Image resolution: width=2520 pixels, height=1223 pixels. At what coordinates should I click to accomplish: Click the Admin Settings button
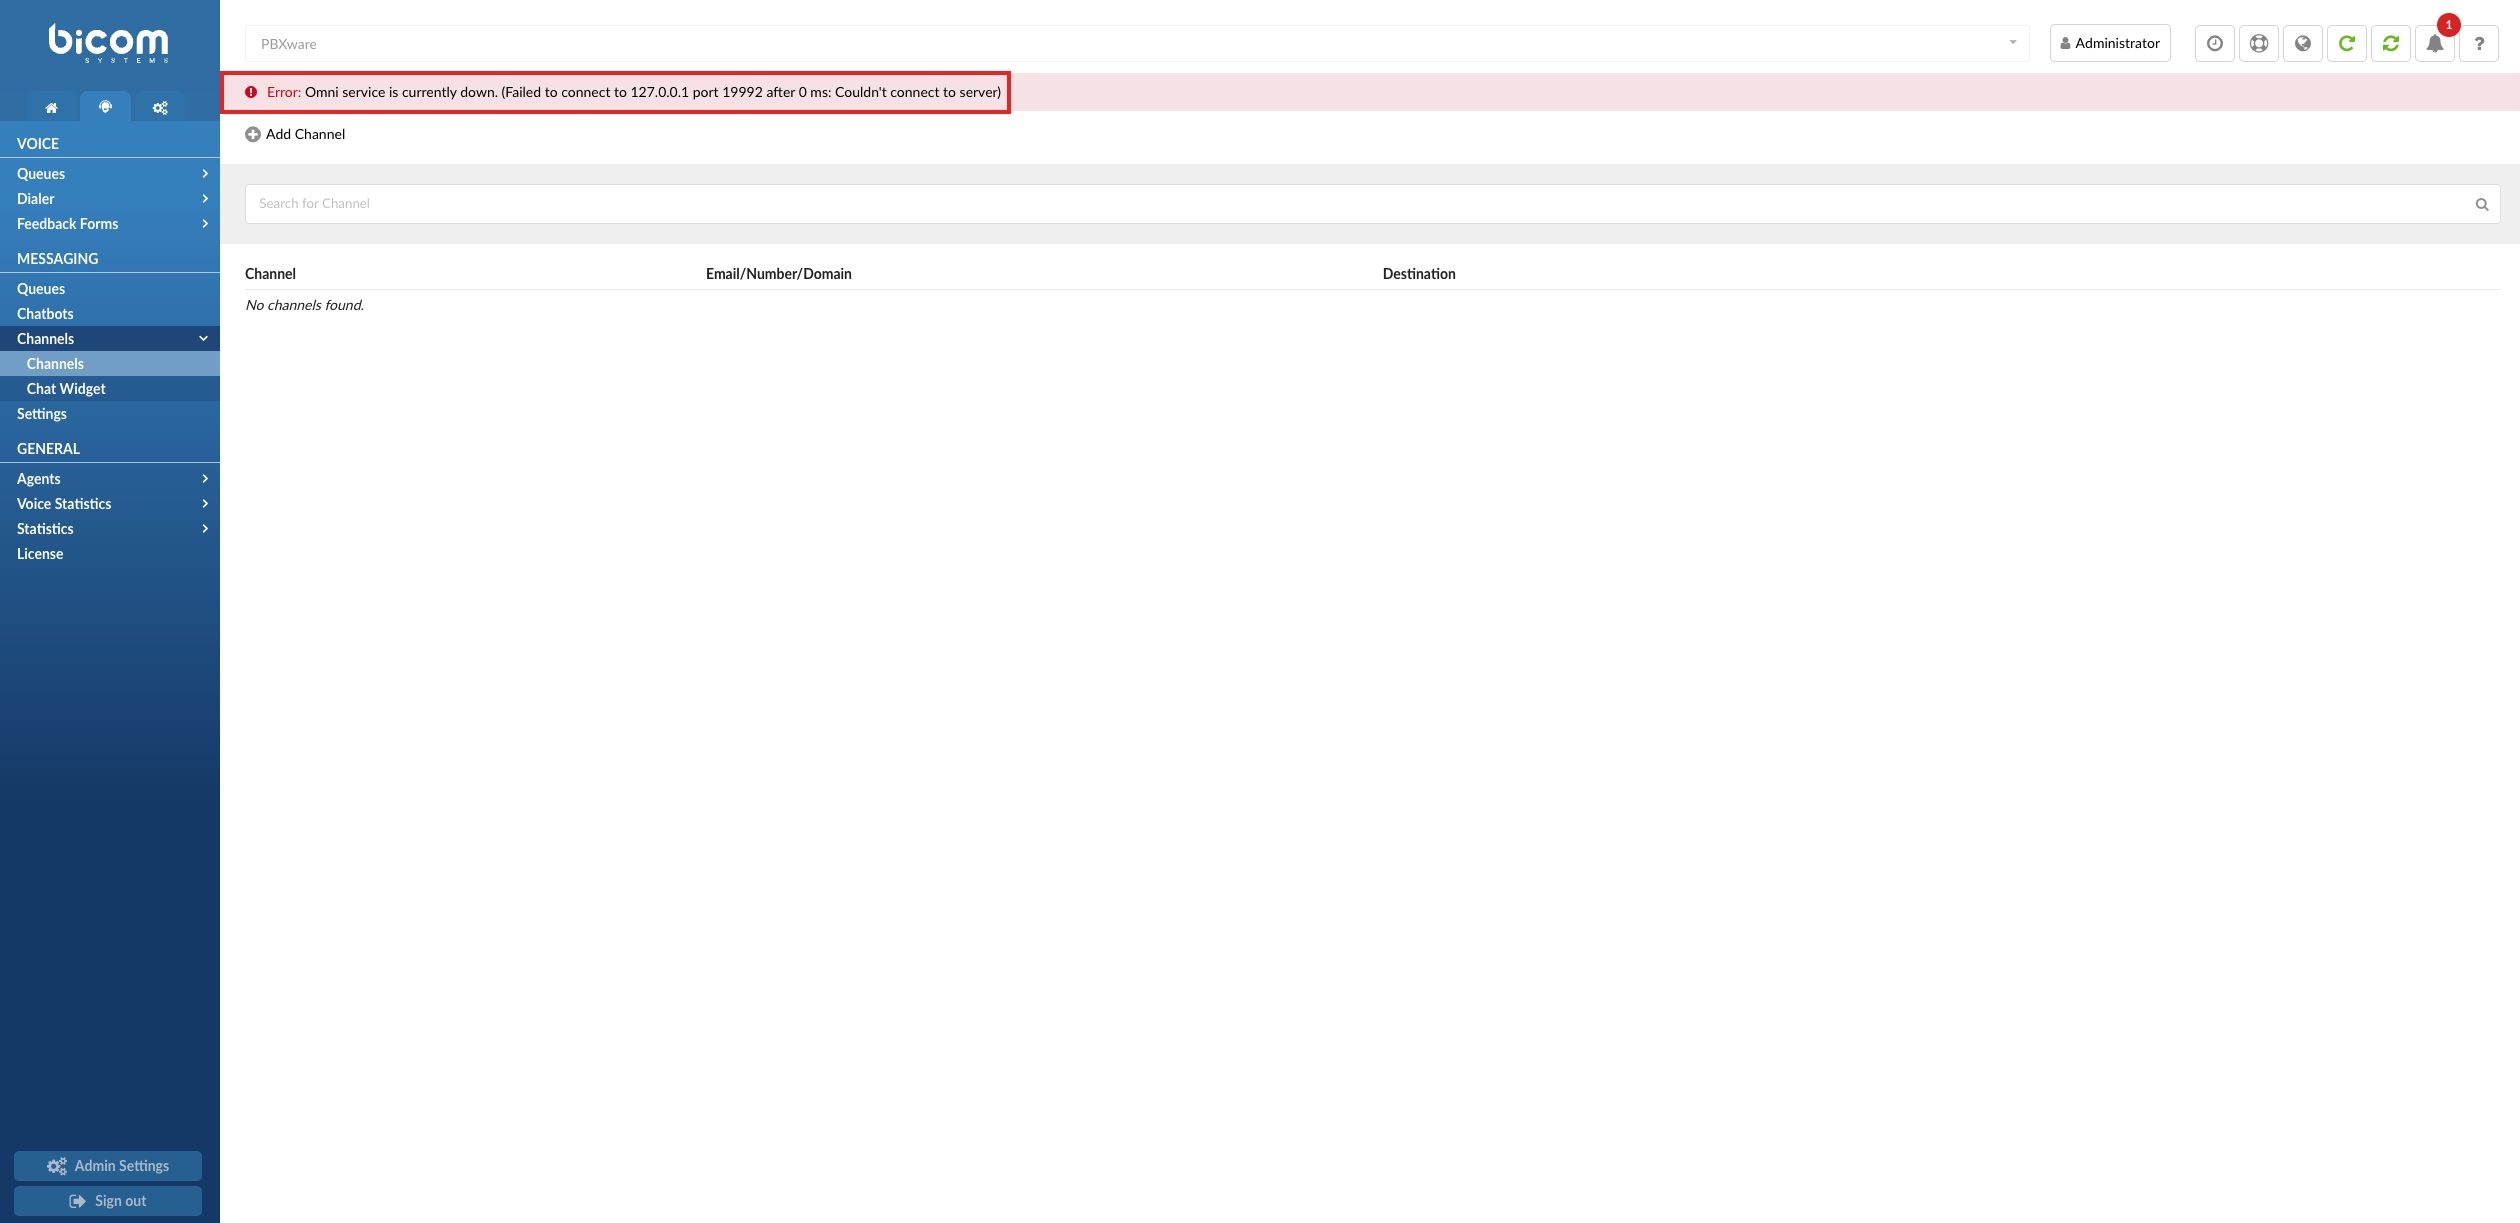click(108, 1165)
